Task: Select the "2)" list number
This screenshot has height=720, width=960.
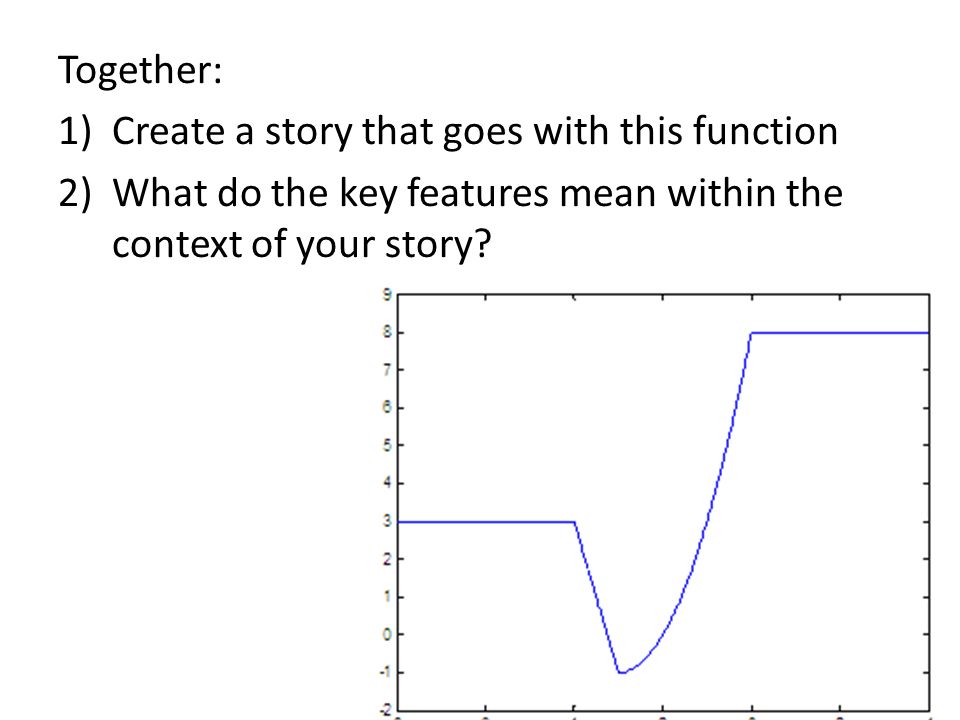Action: pyautogui.click(x=75, y=192)
